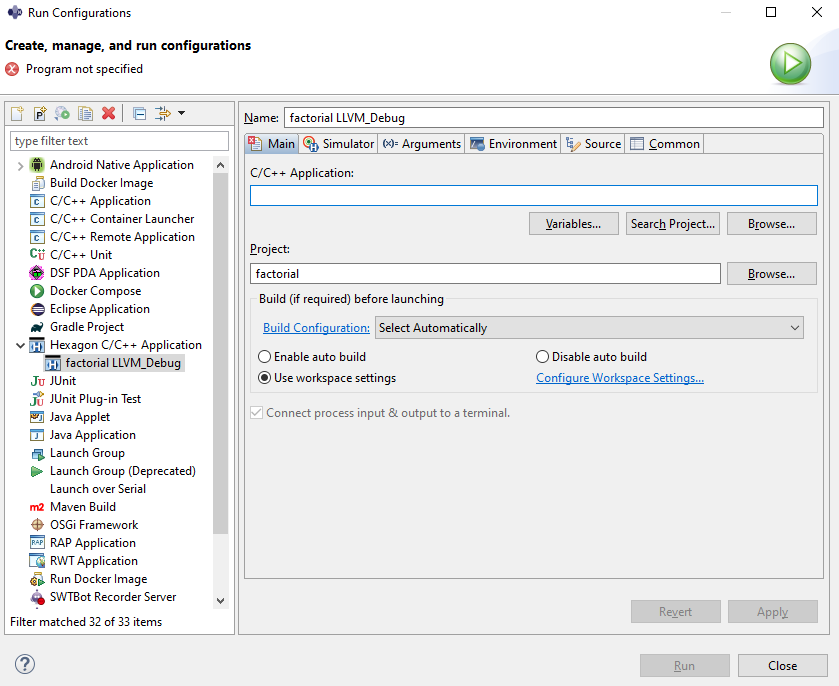Screen dimensions: 839x686
Task: Select the DSF PDA Application icon
Action: (x=37, y=273)
